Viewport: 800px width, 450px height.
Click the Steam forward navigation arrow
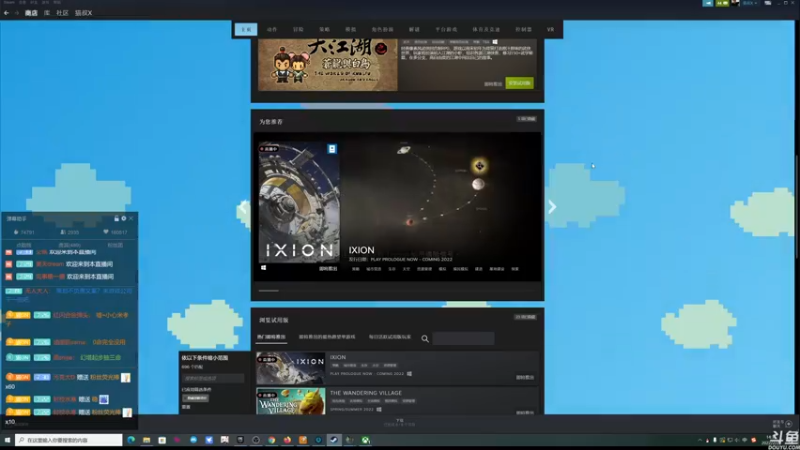tap(16, 13)
